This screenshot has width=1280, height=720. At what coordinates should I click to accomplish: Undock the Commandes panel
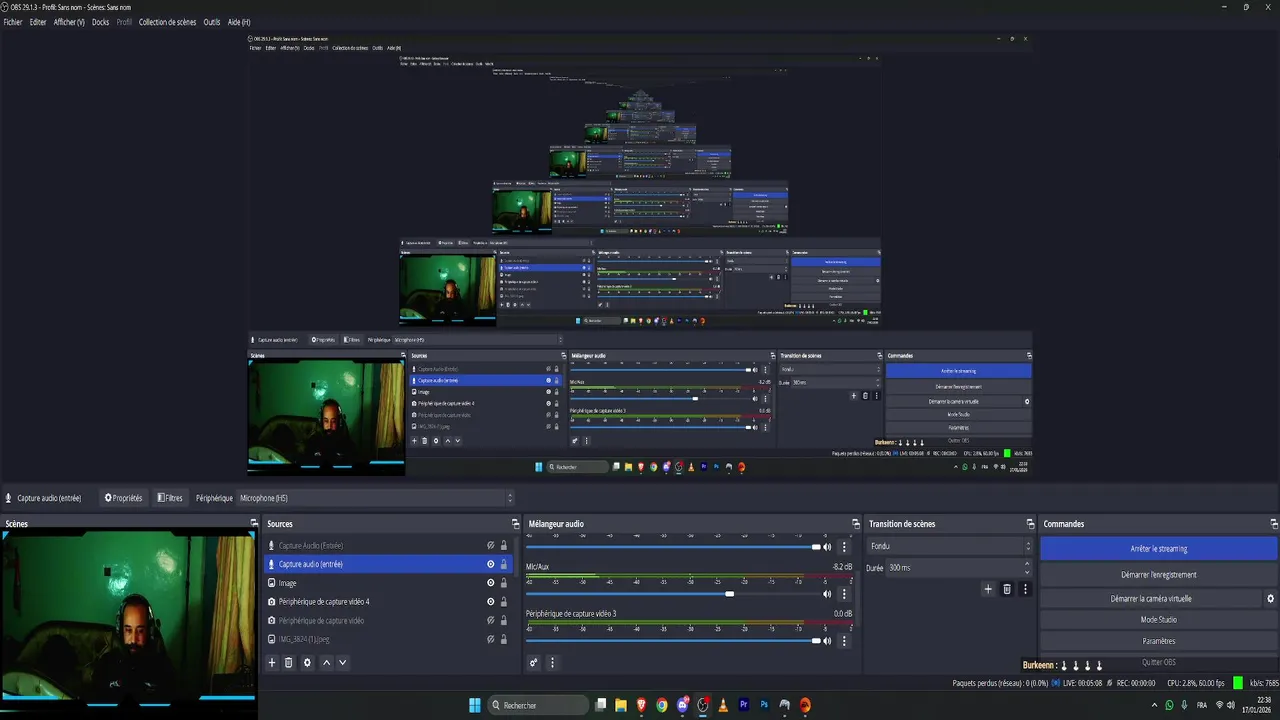pos(1274,524)
